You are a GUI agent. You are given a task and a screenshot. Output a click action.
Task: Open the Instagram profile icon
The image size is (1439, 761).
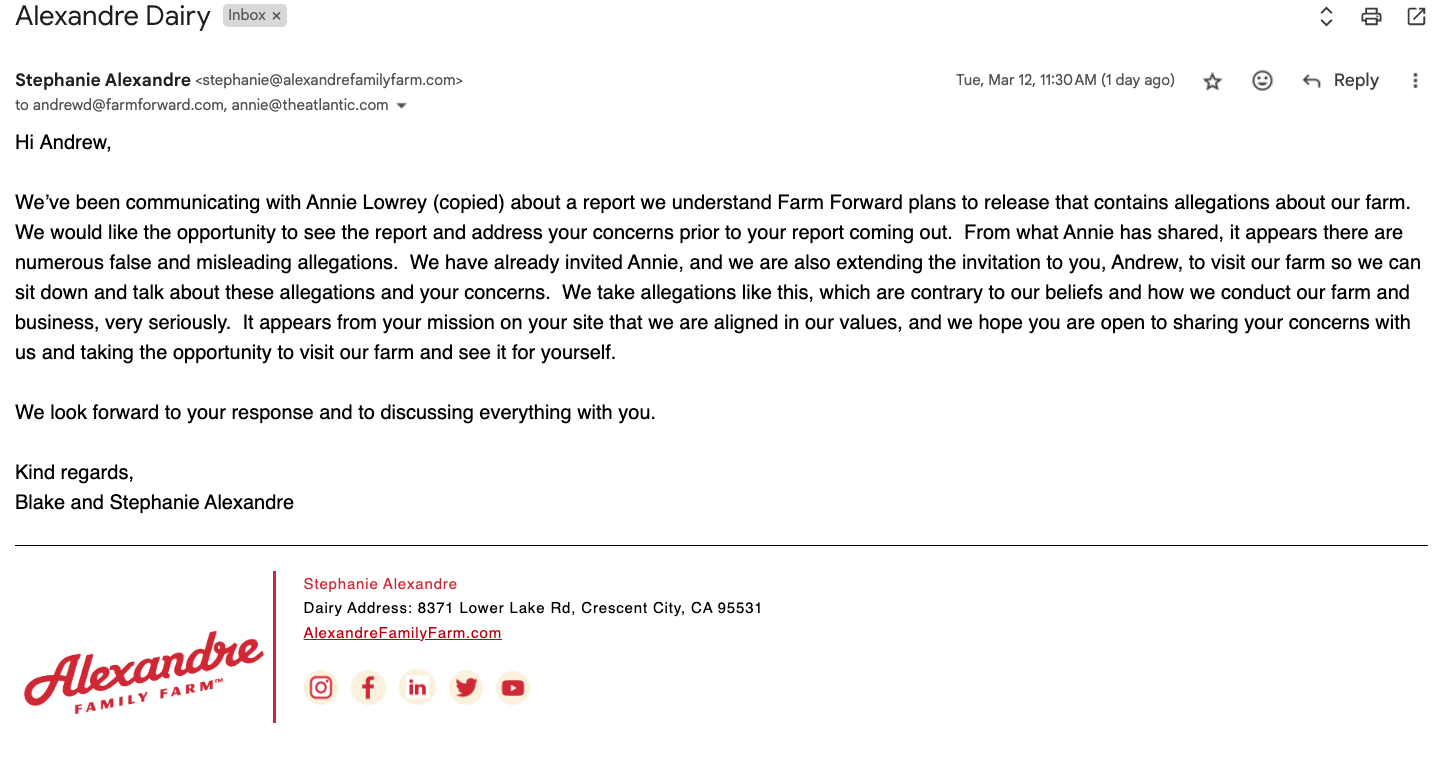point(321,687)
